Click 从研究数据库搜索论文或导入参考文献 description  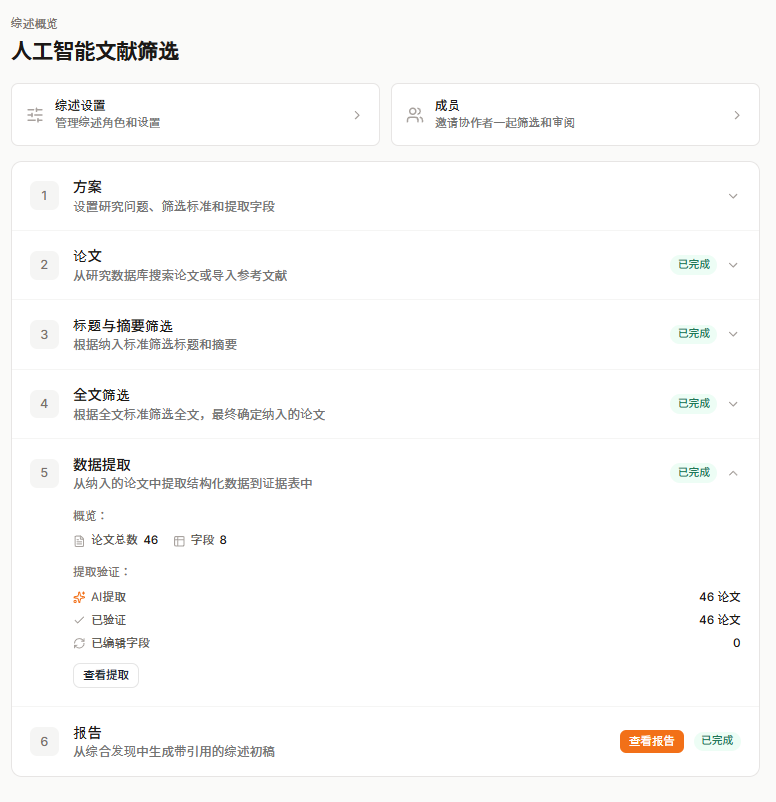point(180,276)
